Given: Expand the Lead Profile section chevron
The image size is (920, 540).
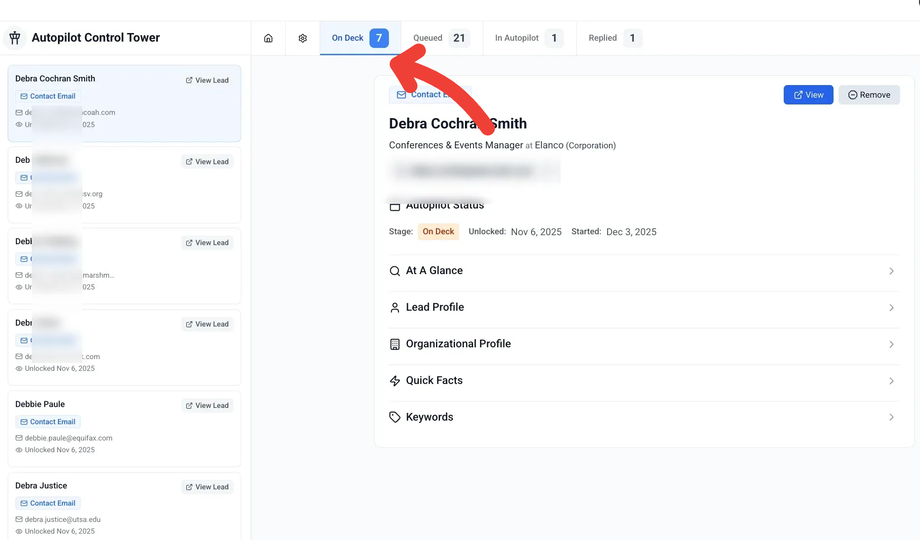Looking at the screenshot, I should coord(891,308).
